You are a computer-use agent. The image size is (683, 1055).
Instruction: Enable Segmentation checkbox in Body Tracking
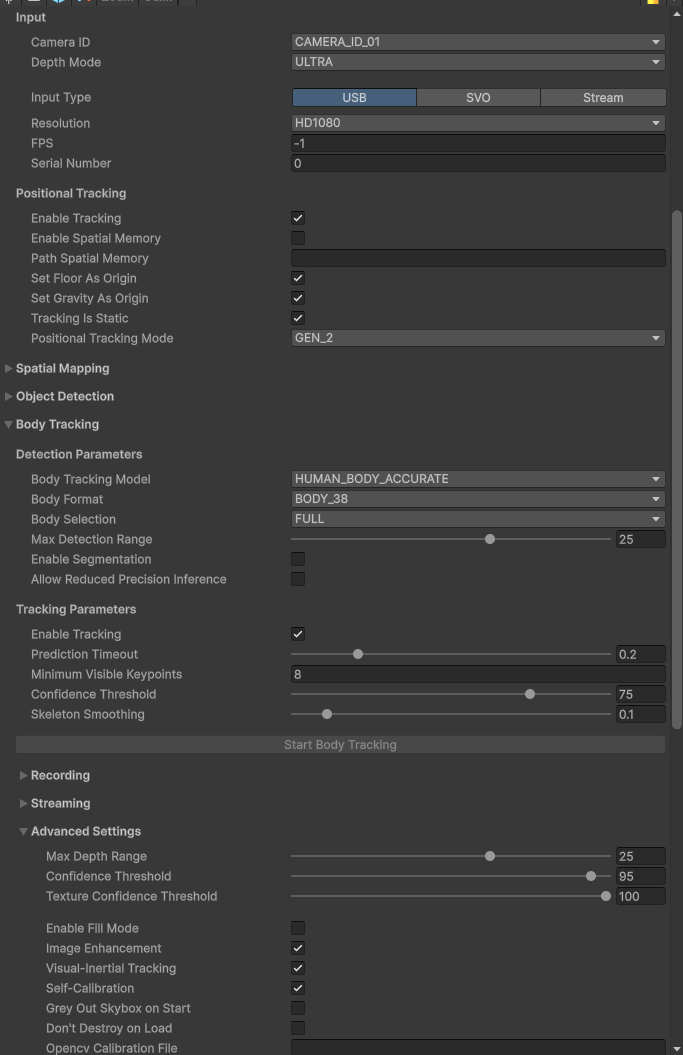click(298, 559)
